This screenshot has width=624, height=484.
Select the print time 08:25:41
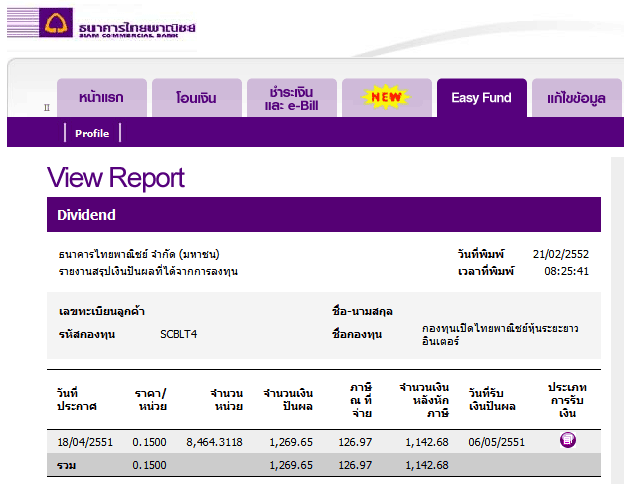point(566,271)
